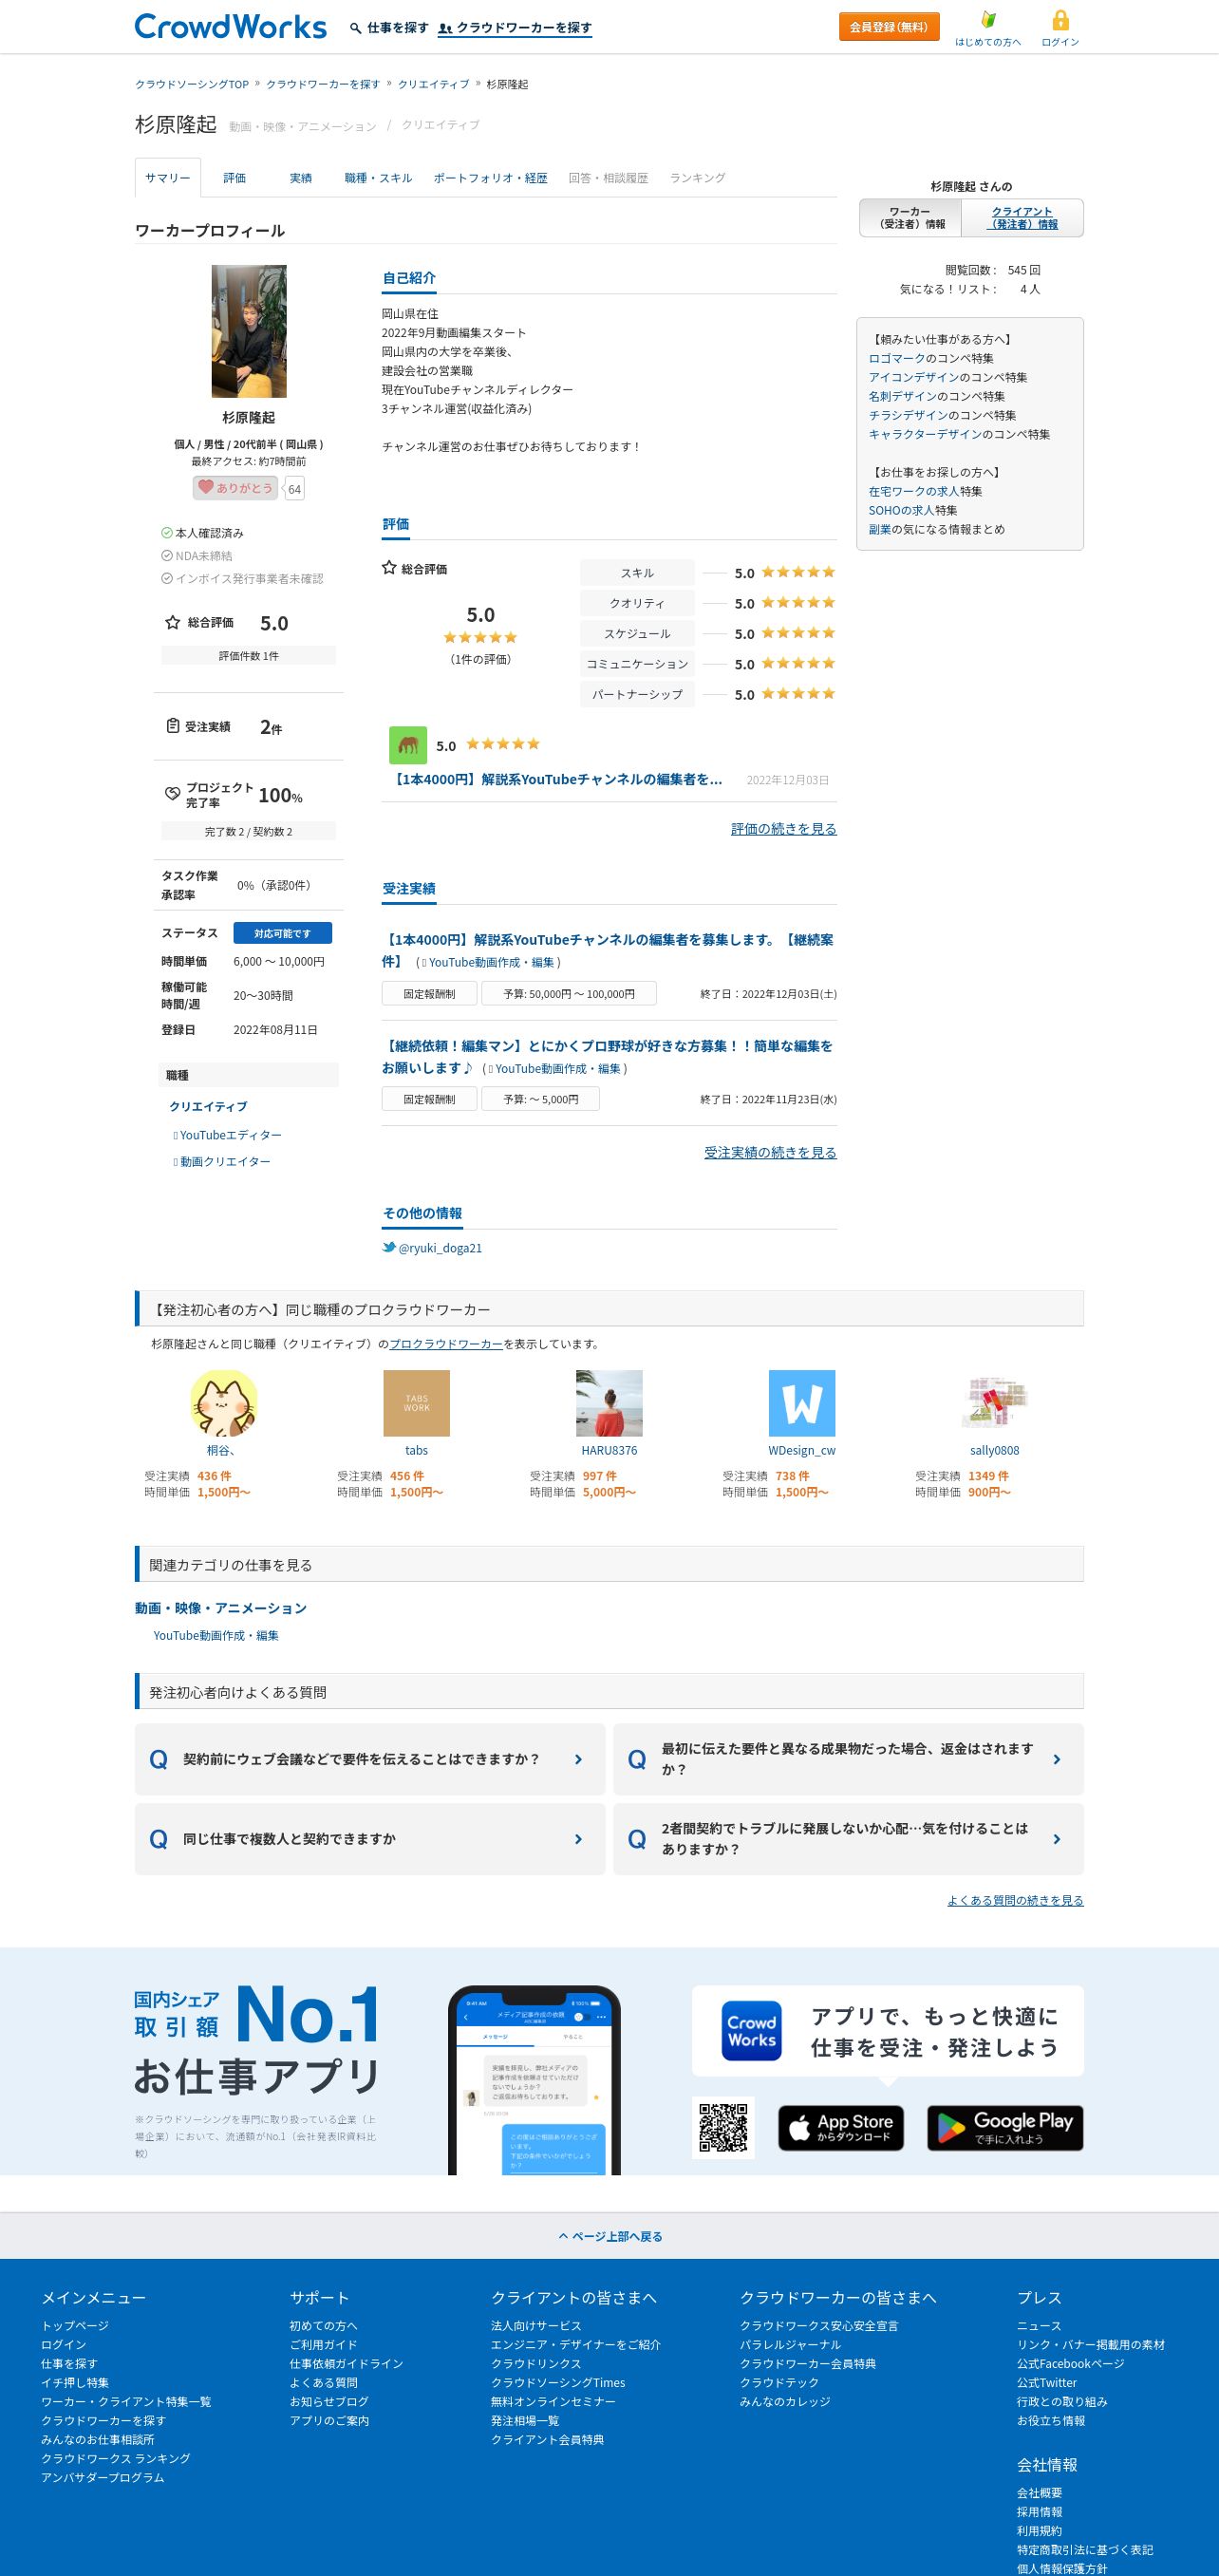Open the tabs worker avatar
Screen dimensions: 1219x2576
(x=416, y=1403)
